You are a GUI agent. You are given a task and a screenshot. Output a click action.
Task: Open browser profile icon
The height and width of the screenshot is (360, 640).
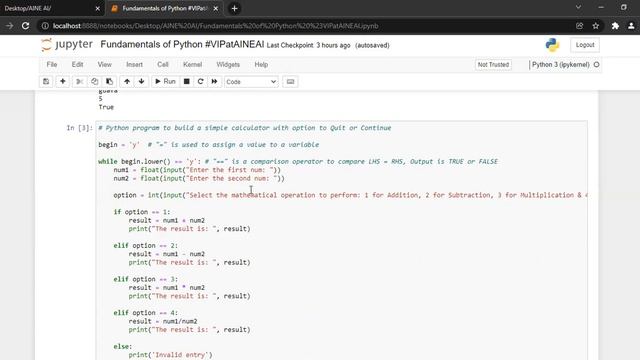click(631, 26)
